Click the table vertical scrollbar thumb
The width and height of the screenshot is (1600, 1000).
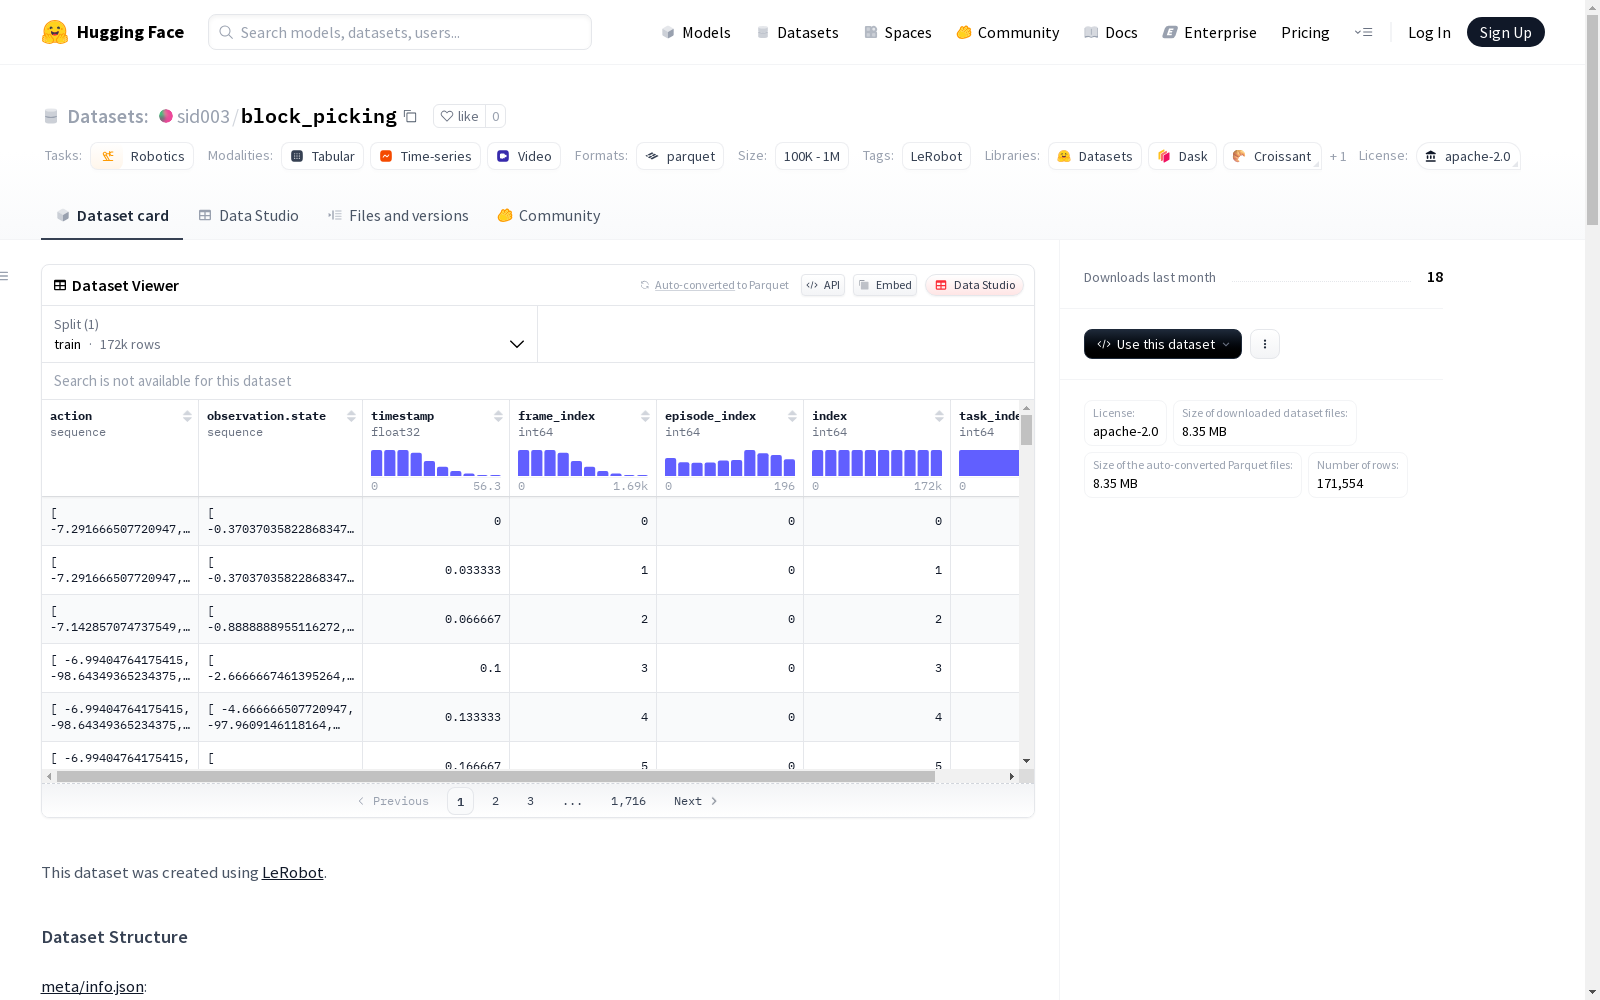(1026, 430)
